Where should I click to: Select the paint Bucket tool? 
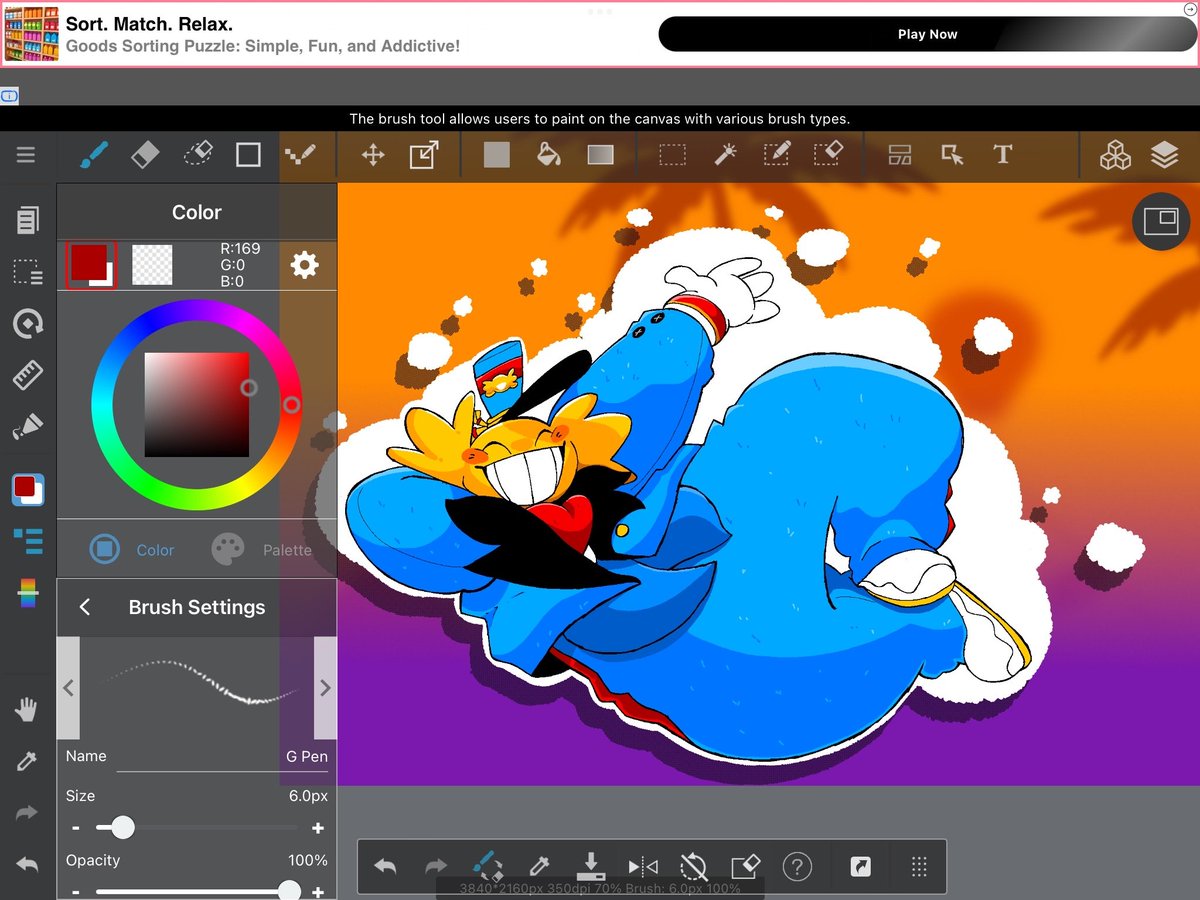[548, 155]
